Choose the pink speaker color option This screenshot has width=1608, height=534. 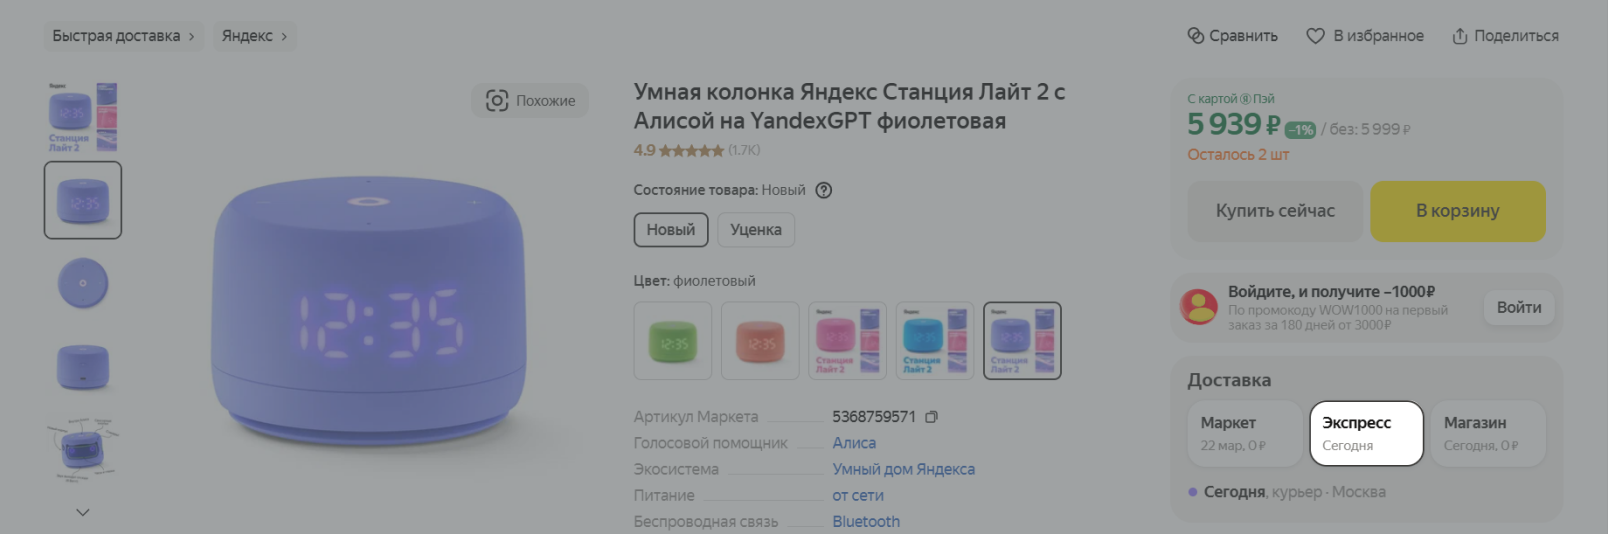[848, 341]
